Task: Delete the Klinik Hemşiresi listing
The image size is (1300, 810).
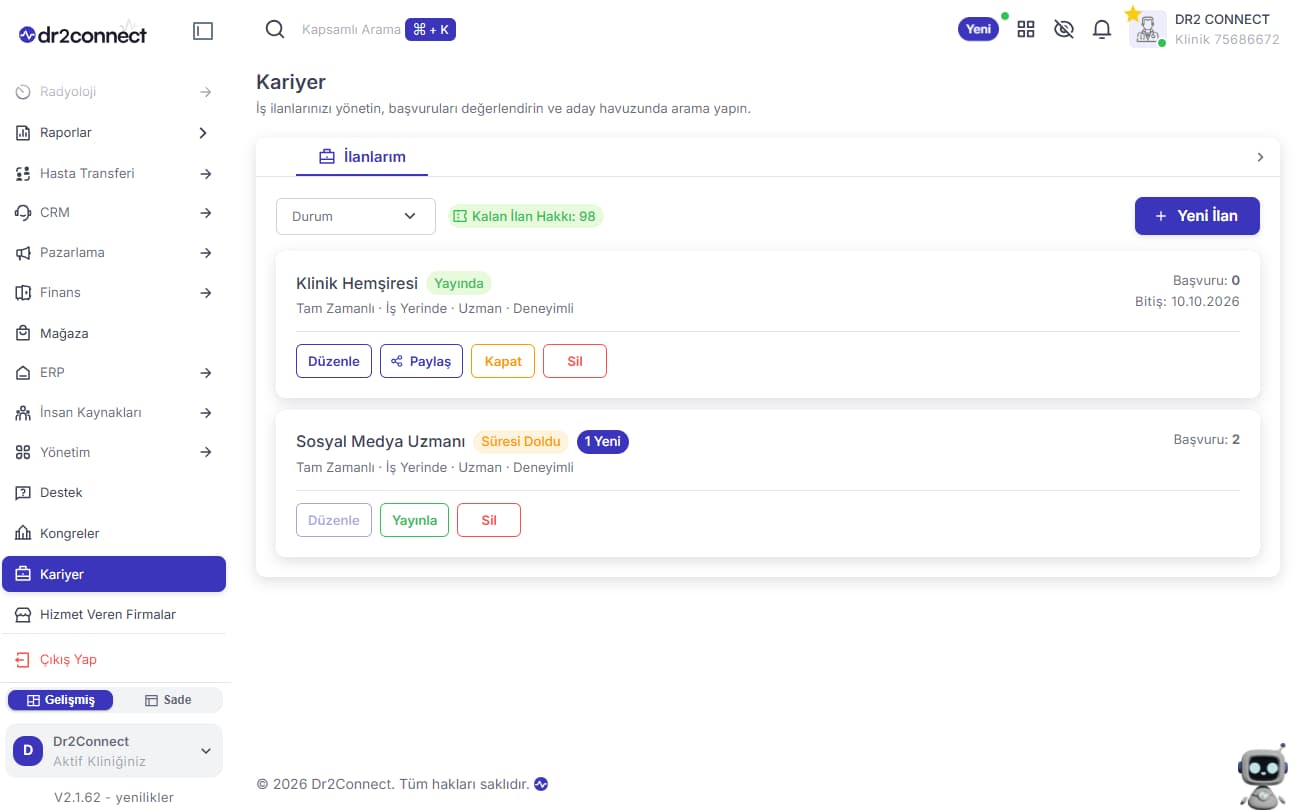Action: 575,361
